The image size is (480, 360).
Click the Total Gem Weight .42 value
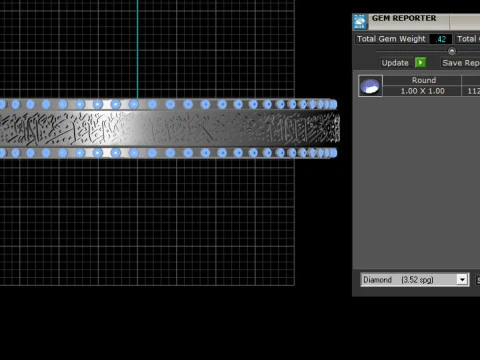pyautogui.click(x=441, y=39)
